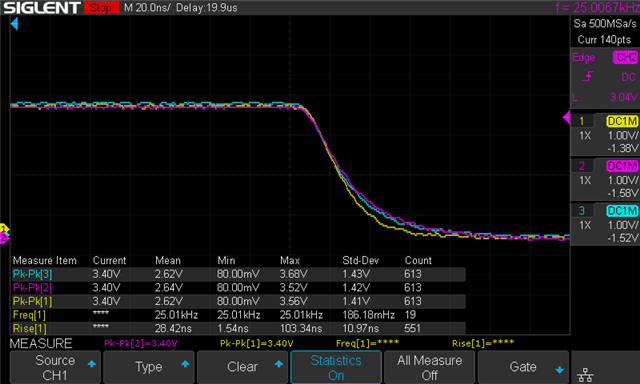Screen dimensions: 640x384
Task: Select the Freq[1] measurement row label
Action: pos(29,315)
